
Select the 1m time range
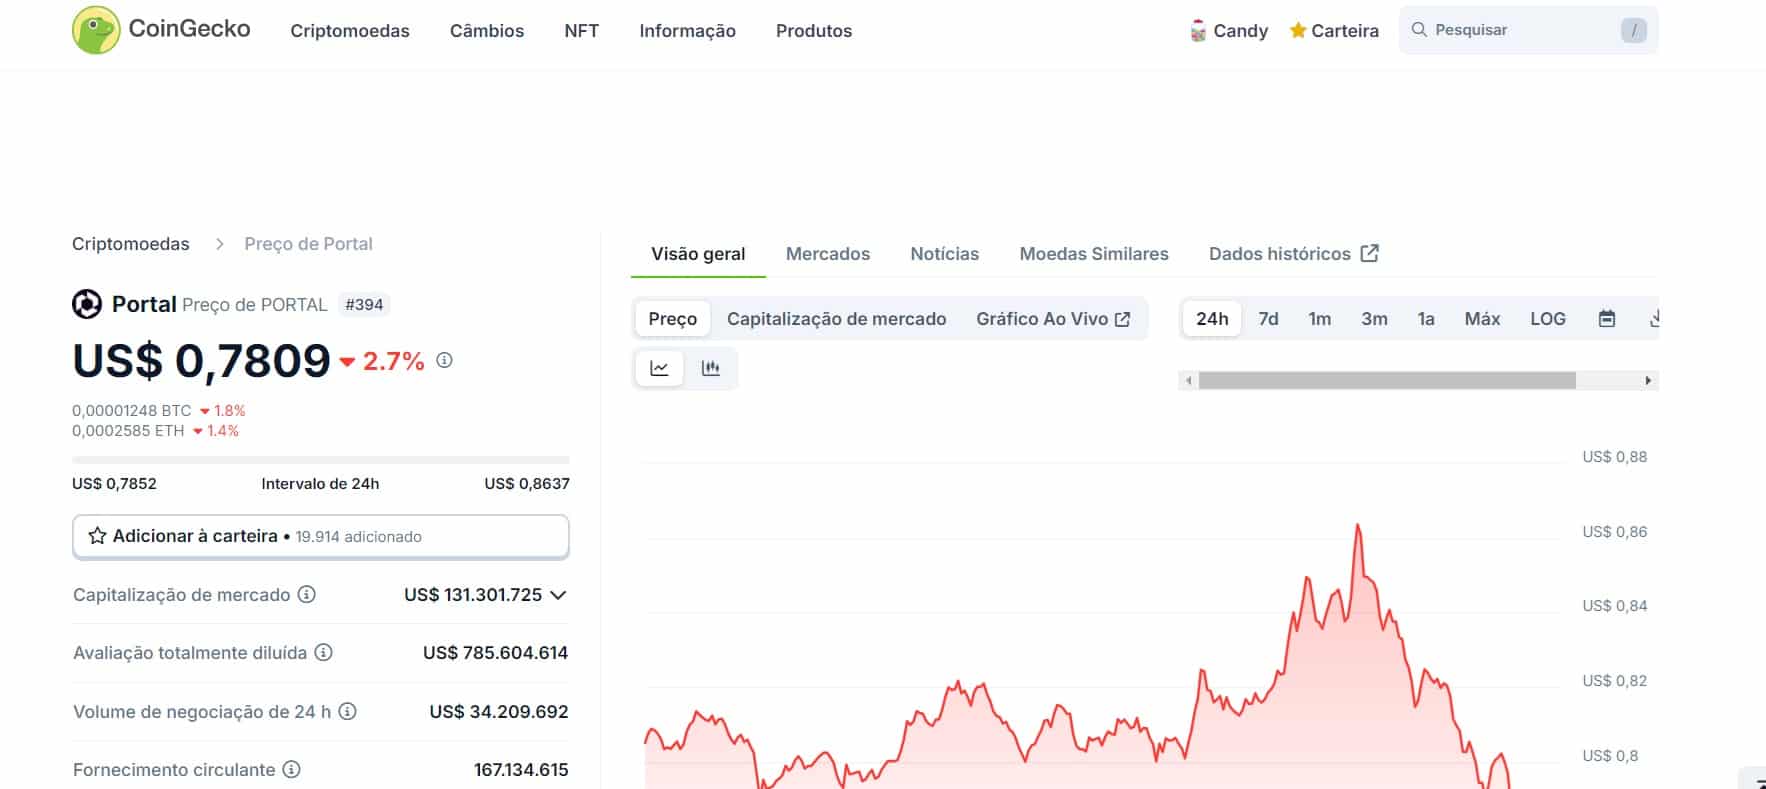(x=1320, y=319)
